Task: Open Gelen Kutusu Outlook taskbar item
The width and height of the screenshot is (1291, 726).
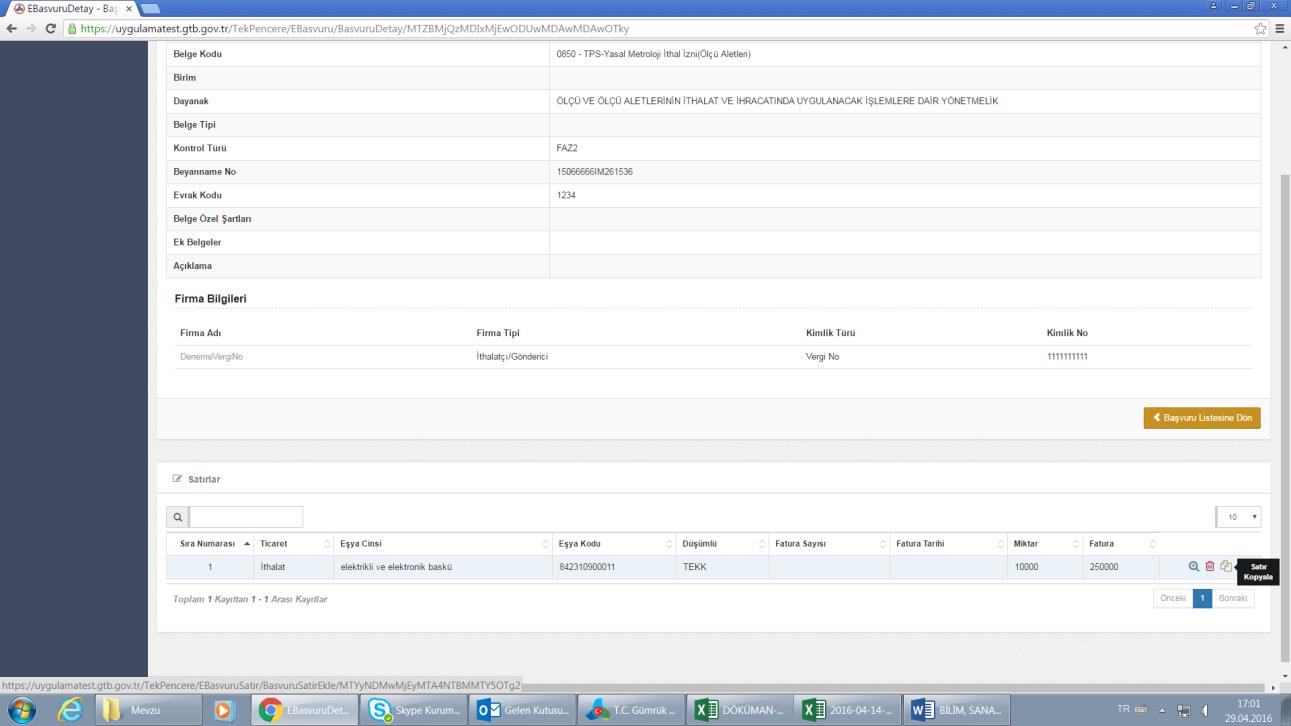Action: coord(521,709)
